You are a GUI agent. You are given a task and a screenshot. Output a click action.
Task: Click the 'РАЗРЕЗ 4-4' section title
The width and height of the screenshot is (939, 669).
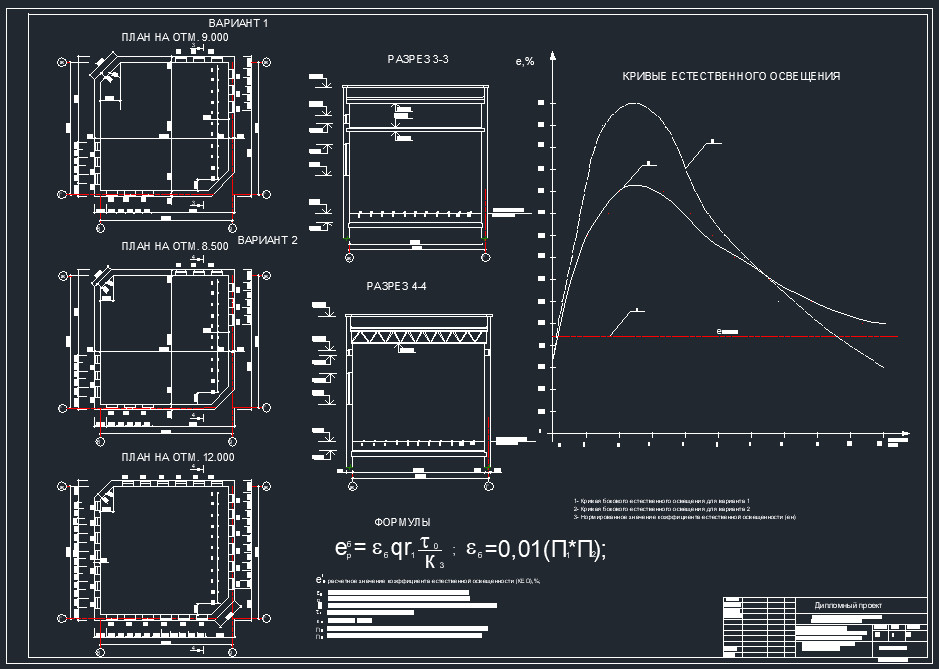[x=397, y=287]
